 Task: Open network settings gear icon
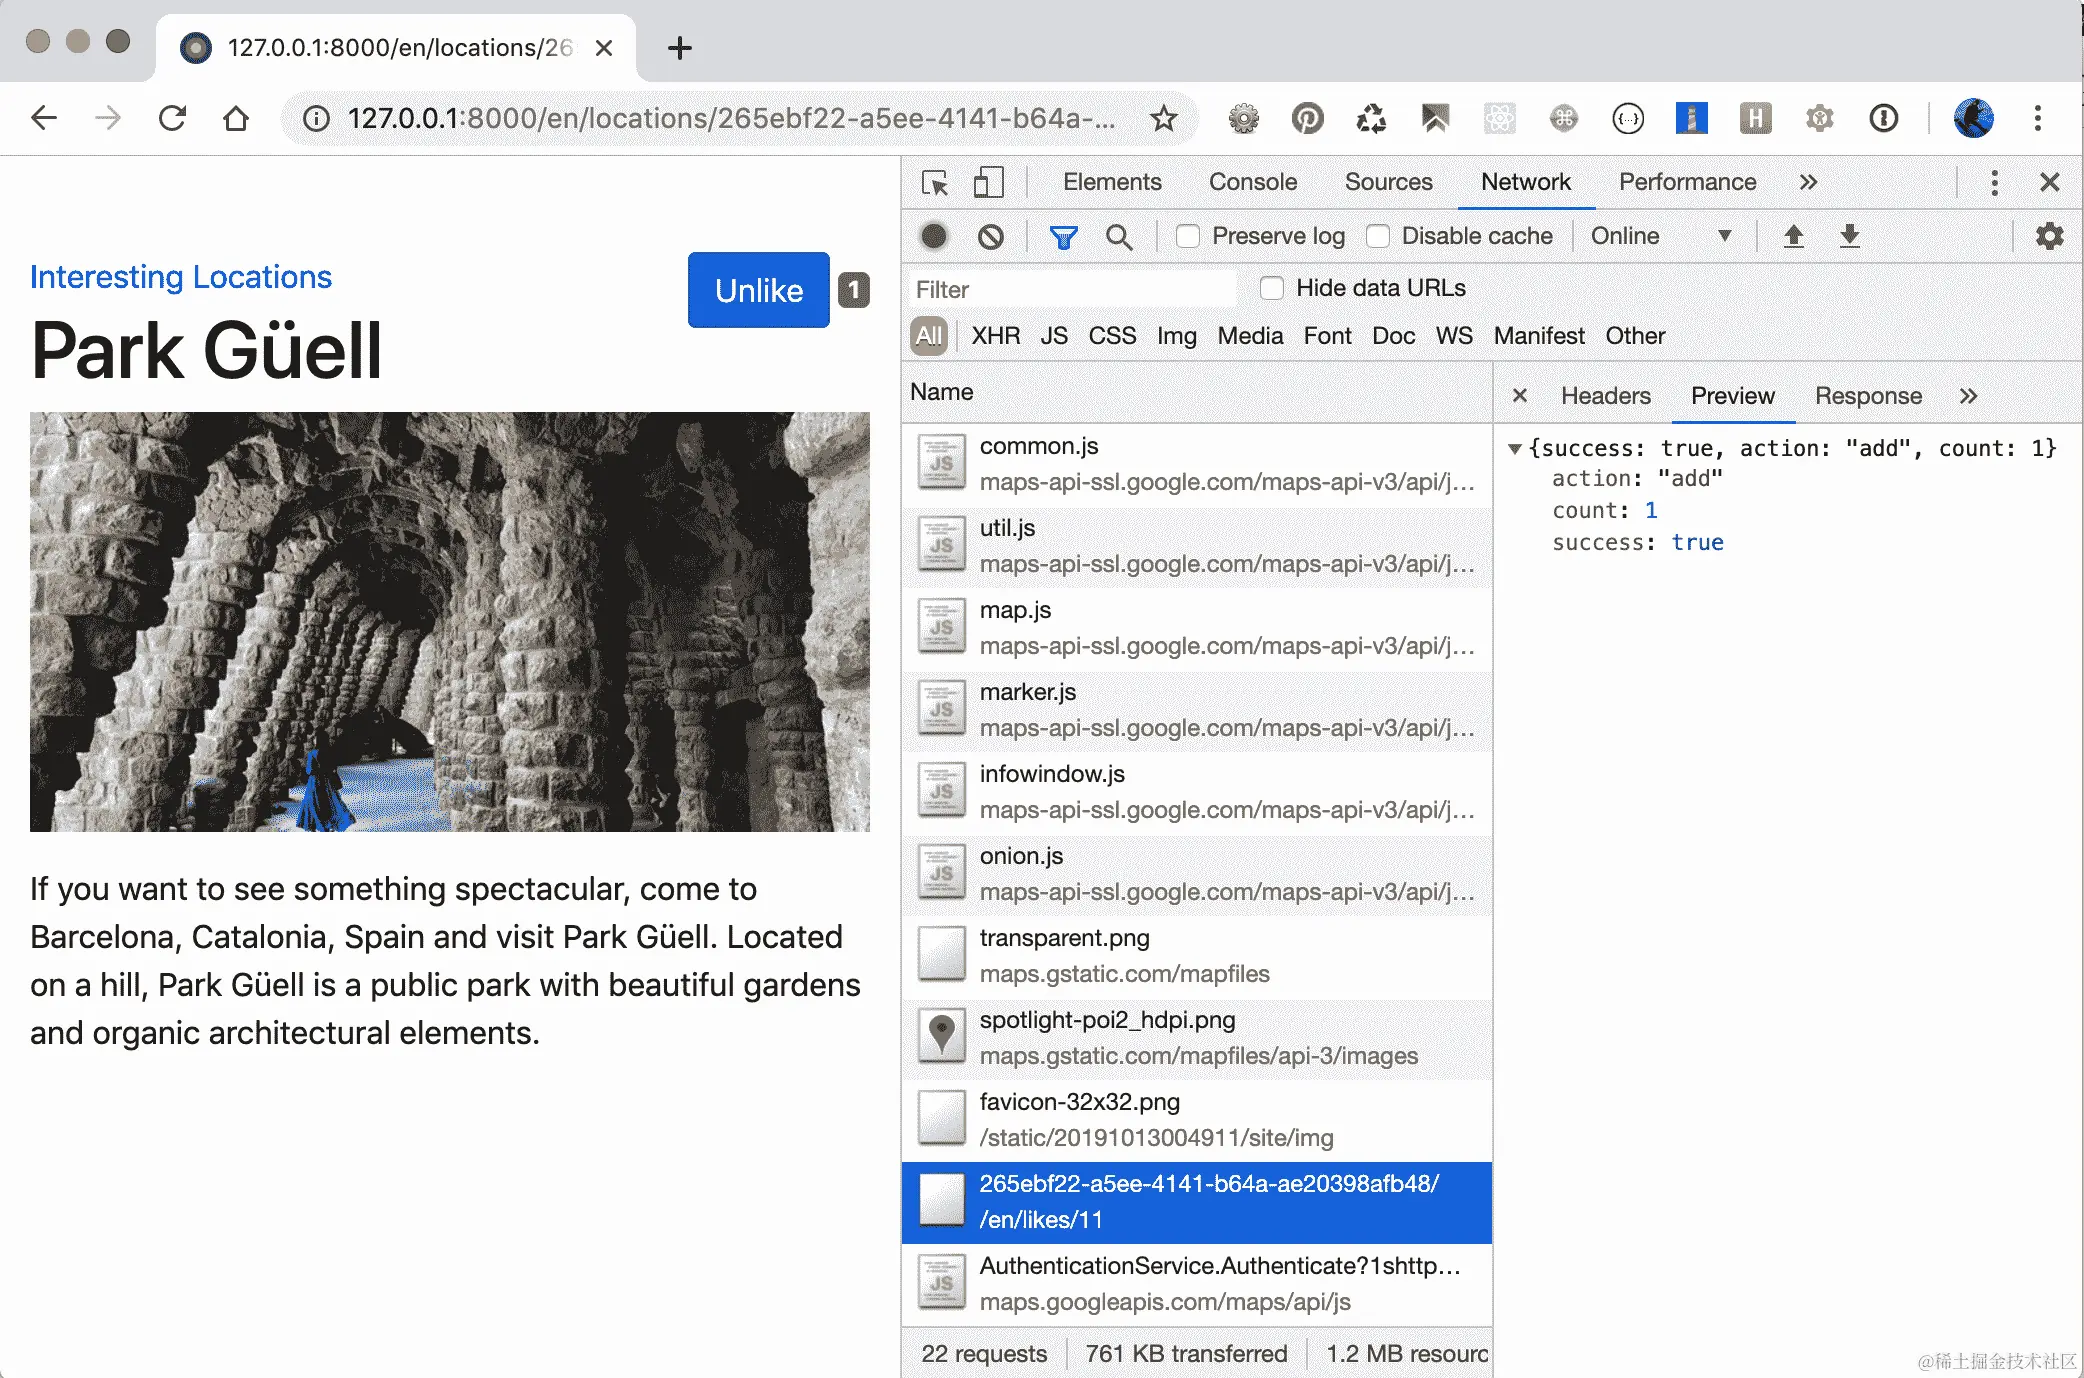(2049, 236)
